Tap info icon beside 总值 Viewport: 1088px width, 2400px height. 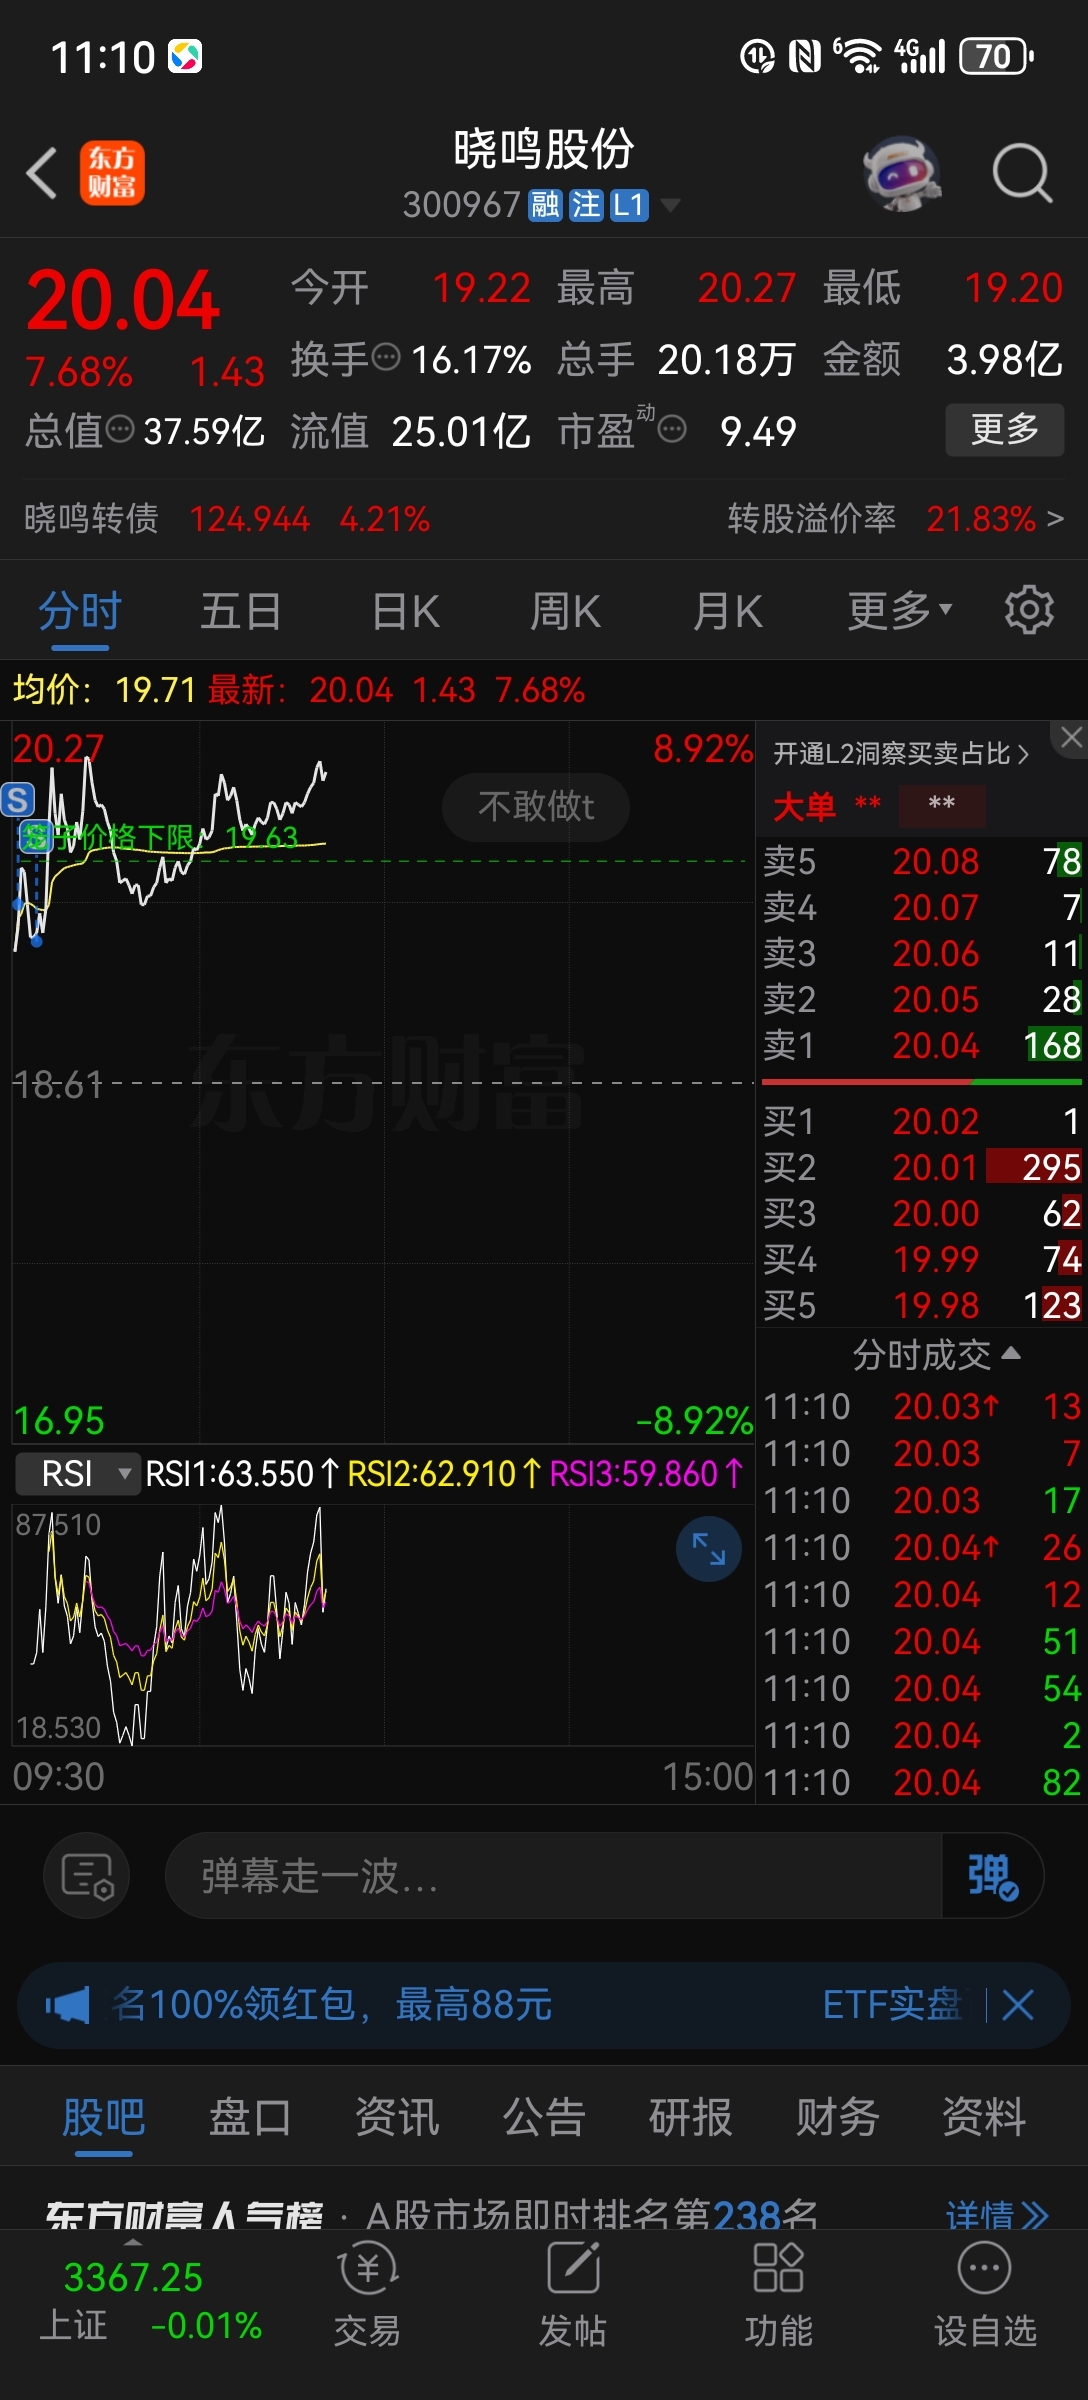point(120,429)
